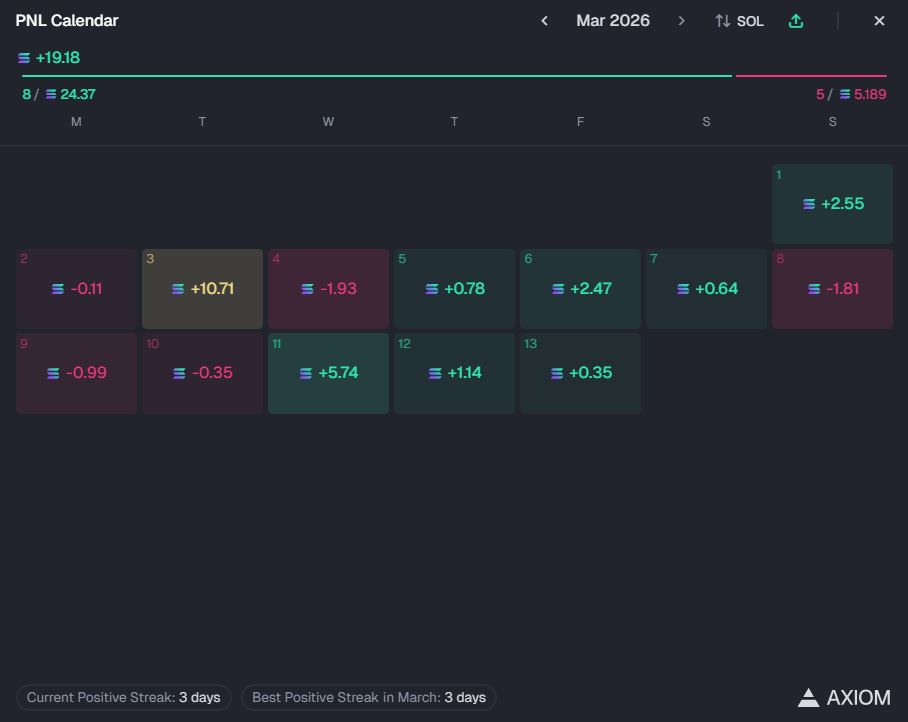The height and width of the screenshot is (722, 908).
Task: Click the Solana icon beside 24.37
Action: [x=51, y=94]
